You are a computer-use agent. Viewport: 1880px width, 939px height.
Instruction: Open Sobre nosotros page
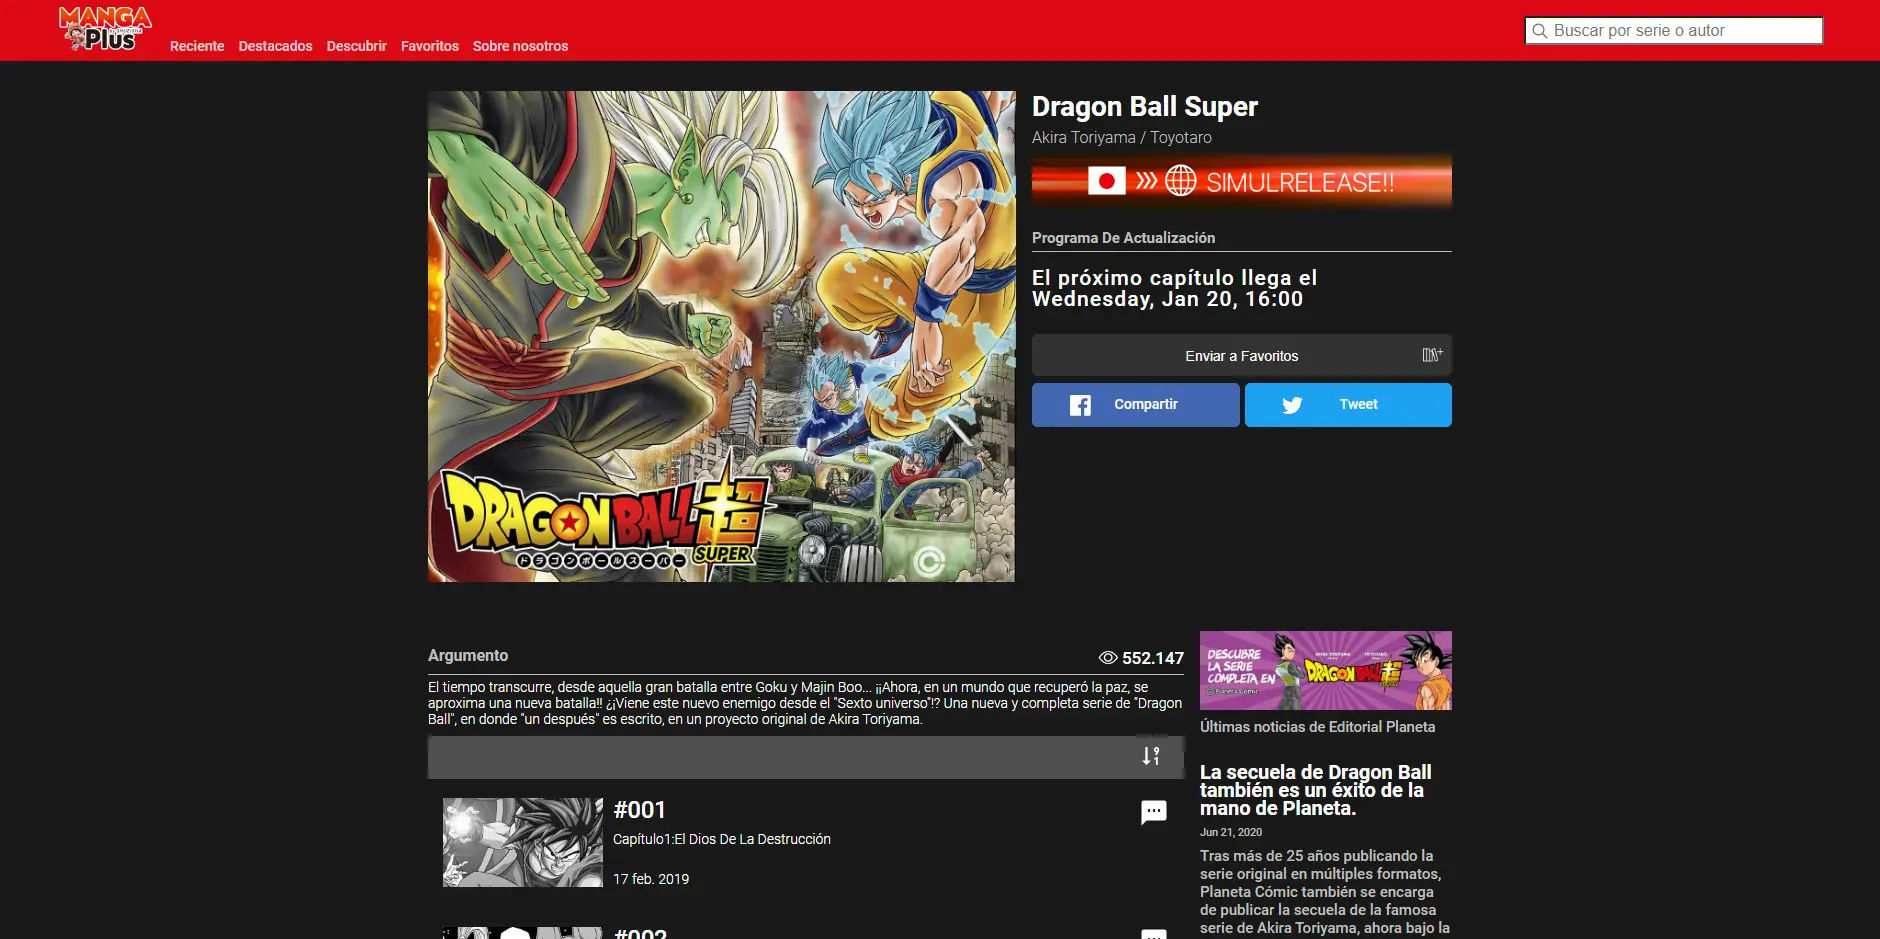(520, 46)
